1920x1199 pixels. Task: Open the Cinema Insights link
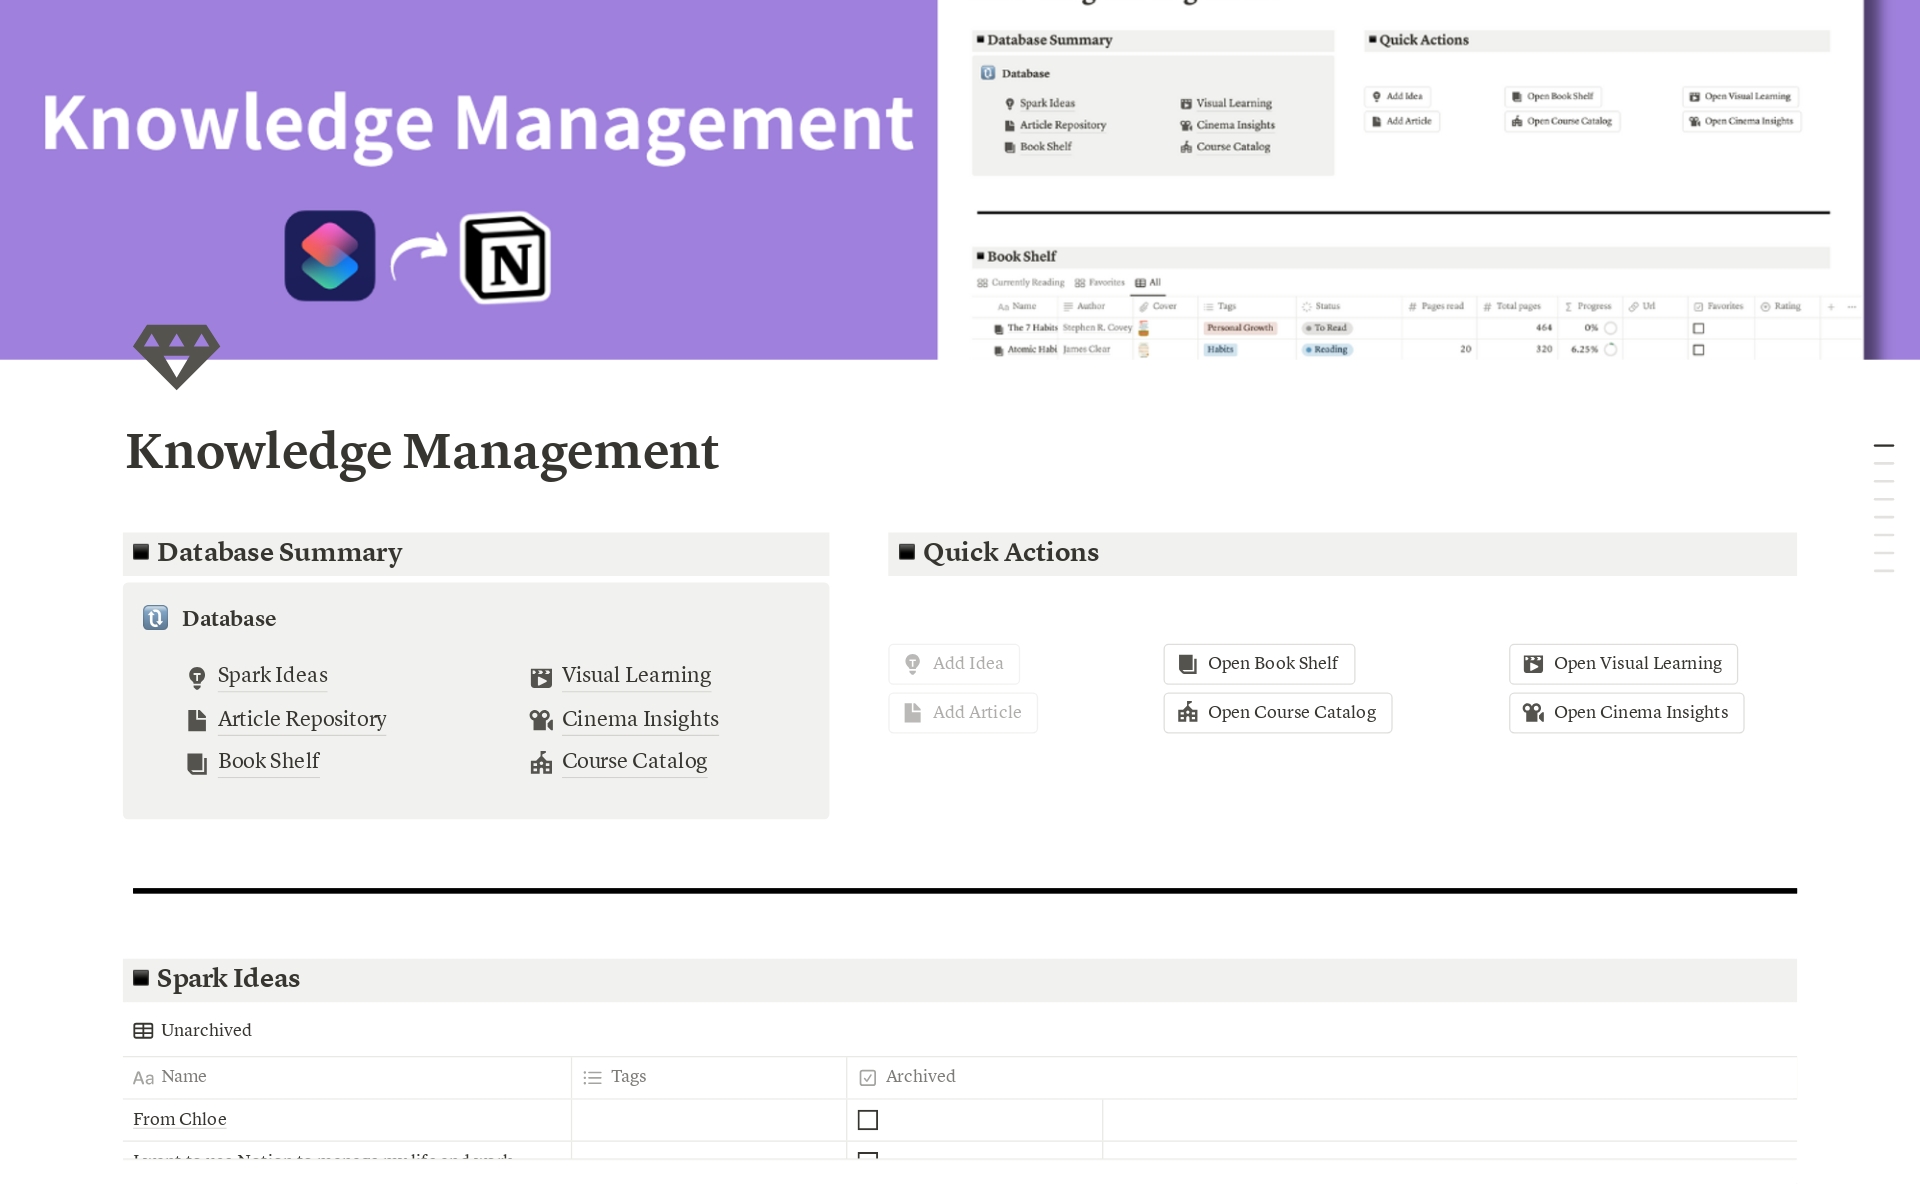(640, 719)
